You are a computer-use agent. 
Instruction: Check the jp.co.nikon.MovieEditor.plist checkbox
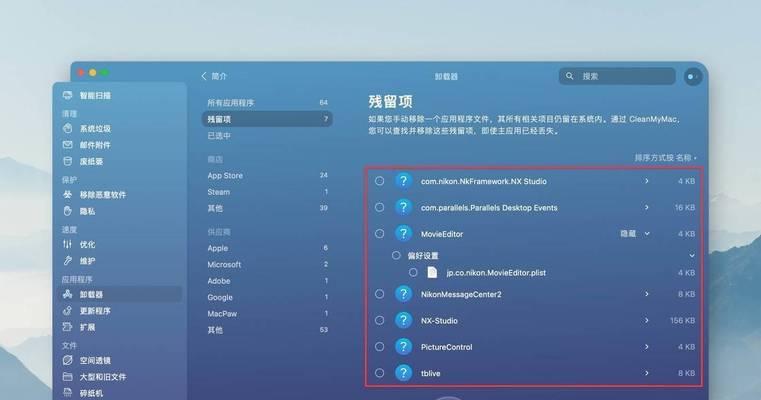tap(413, 272)
